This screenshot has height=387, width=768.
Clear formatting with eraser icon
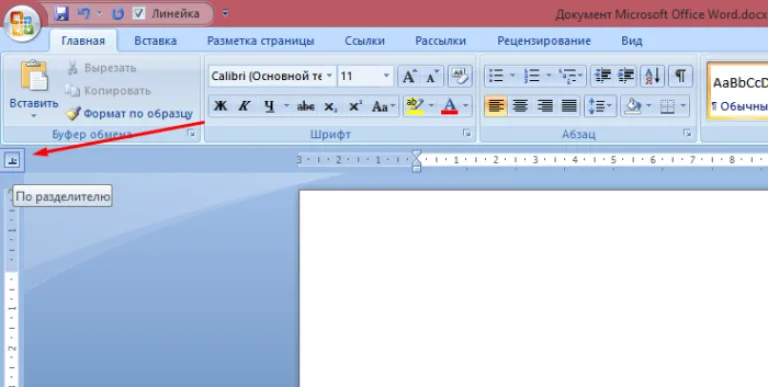pyautogui.click(x=460, y=76)
